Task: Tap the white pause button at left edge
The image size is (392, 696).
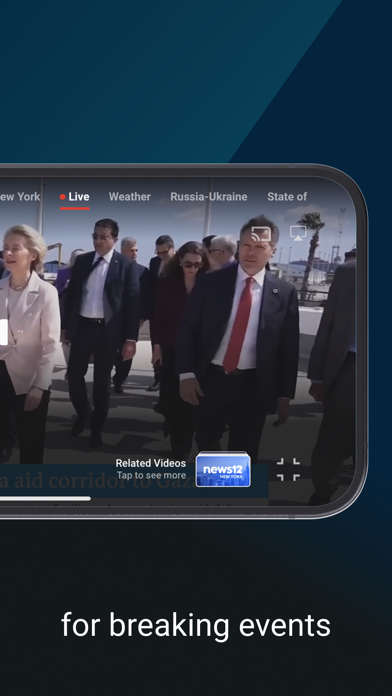Action: tap(4, 332)
